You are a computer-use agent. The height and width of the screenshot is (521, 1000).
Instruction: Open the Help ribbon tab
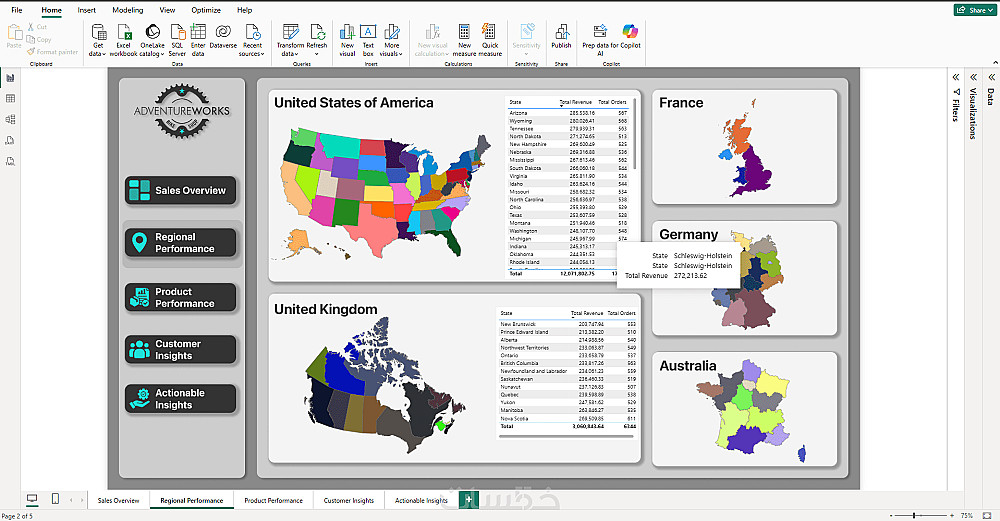[244, 10]
